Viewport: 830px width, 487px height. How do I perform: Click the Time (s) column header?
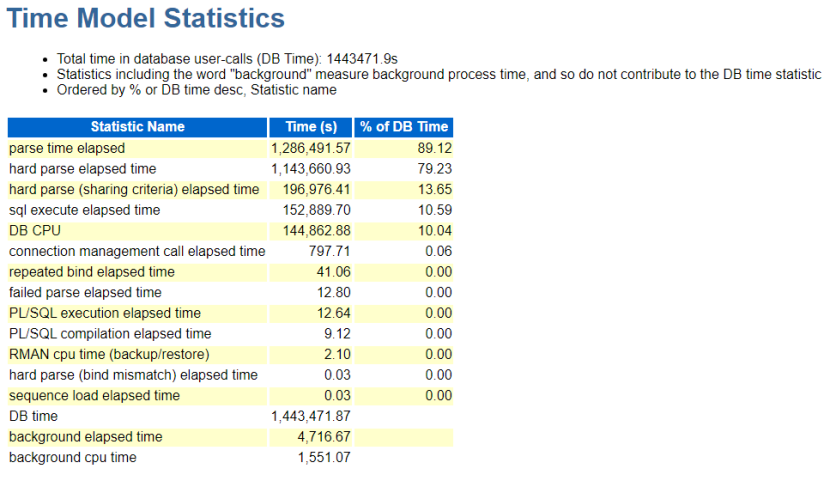(311, 127)
